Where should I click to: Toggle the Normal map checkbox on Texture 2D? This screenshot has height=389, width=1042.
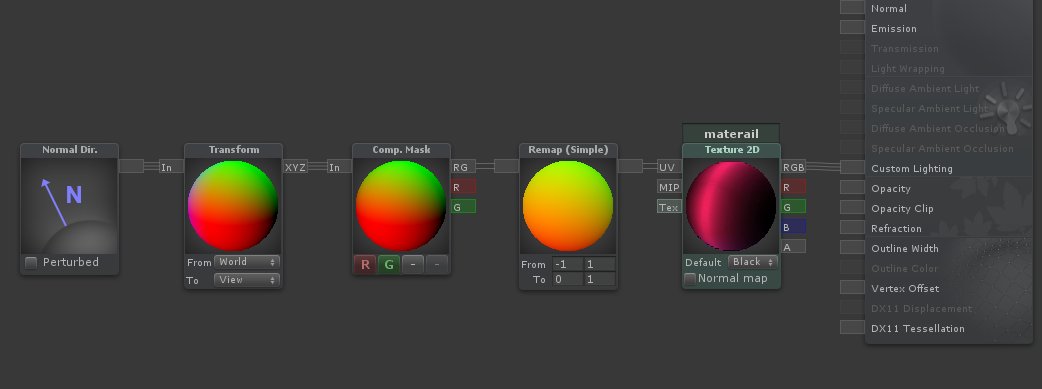(x=690, y=279)
